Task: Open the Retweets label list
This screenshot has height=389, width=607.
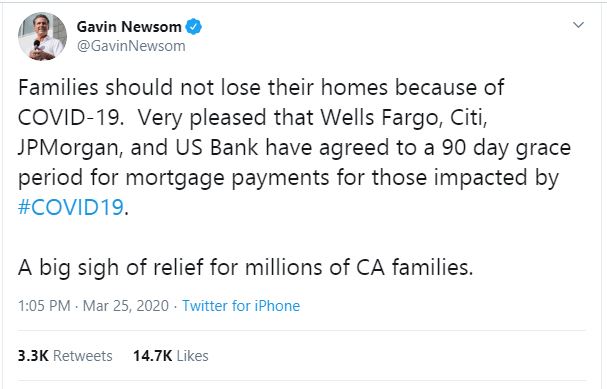Action: click(83, 356)
